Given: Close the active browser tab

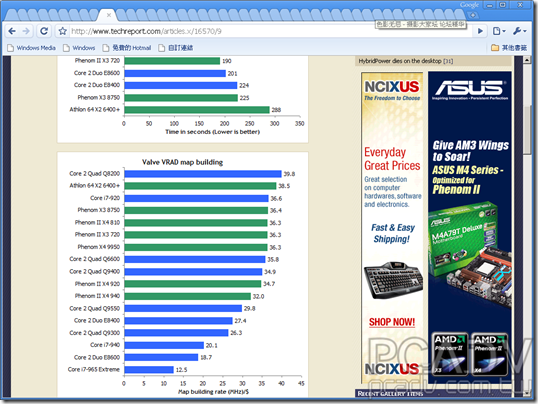Looking at the screenshot, I should click(109, 15).
